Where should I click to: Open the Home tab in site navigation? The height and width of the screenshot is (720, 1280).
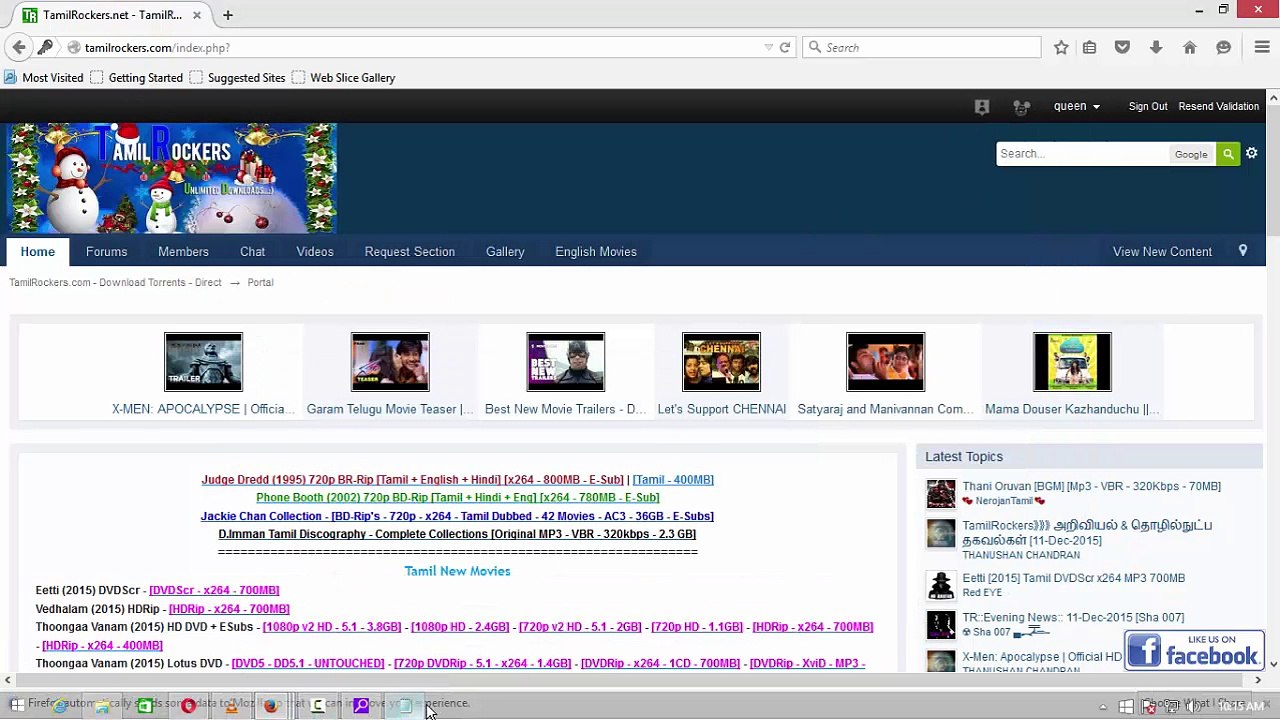(x=38, y=252)
